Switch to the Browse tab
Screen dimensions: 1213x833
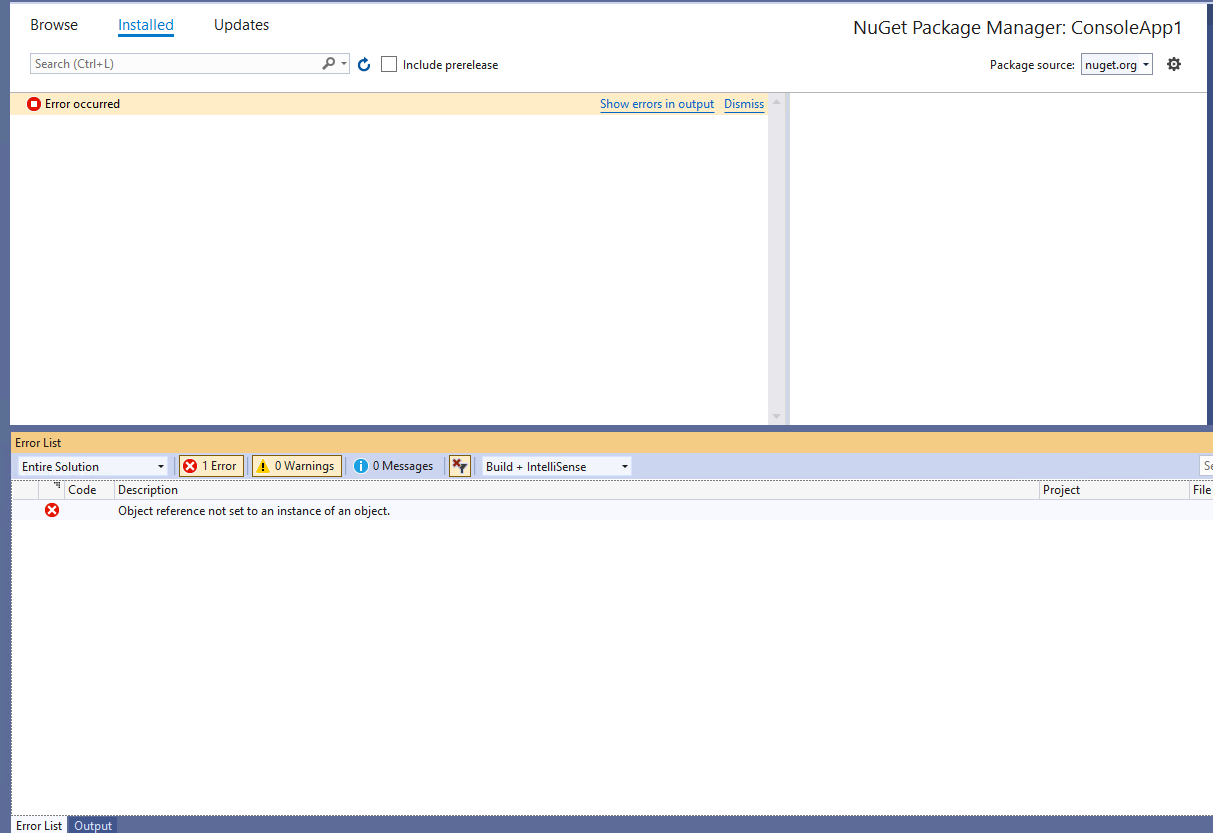[x=54, y=25]
